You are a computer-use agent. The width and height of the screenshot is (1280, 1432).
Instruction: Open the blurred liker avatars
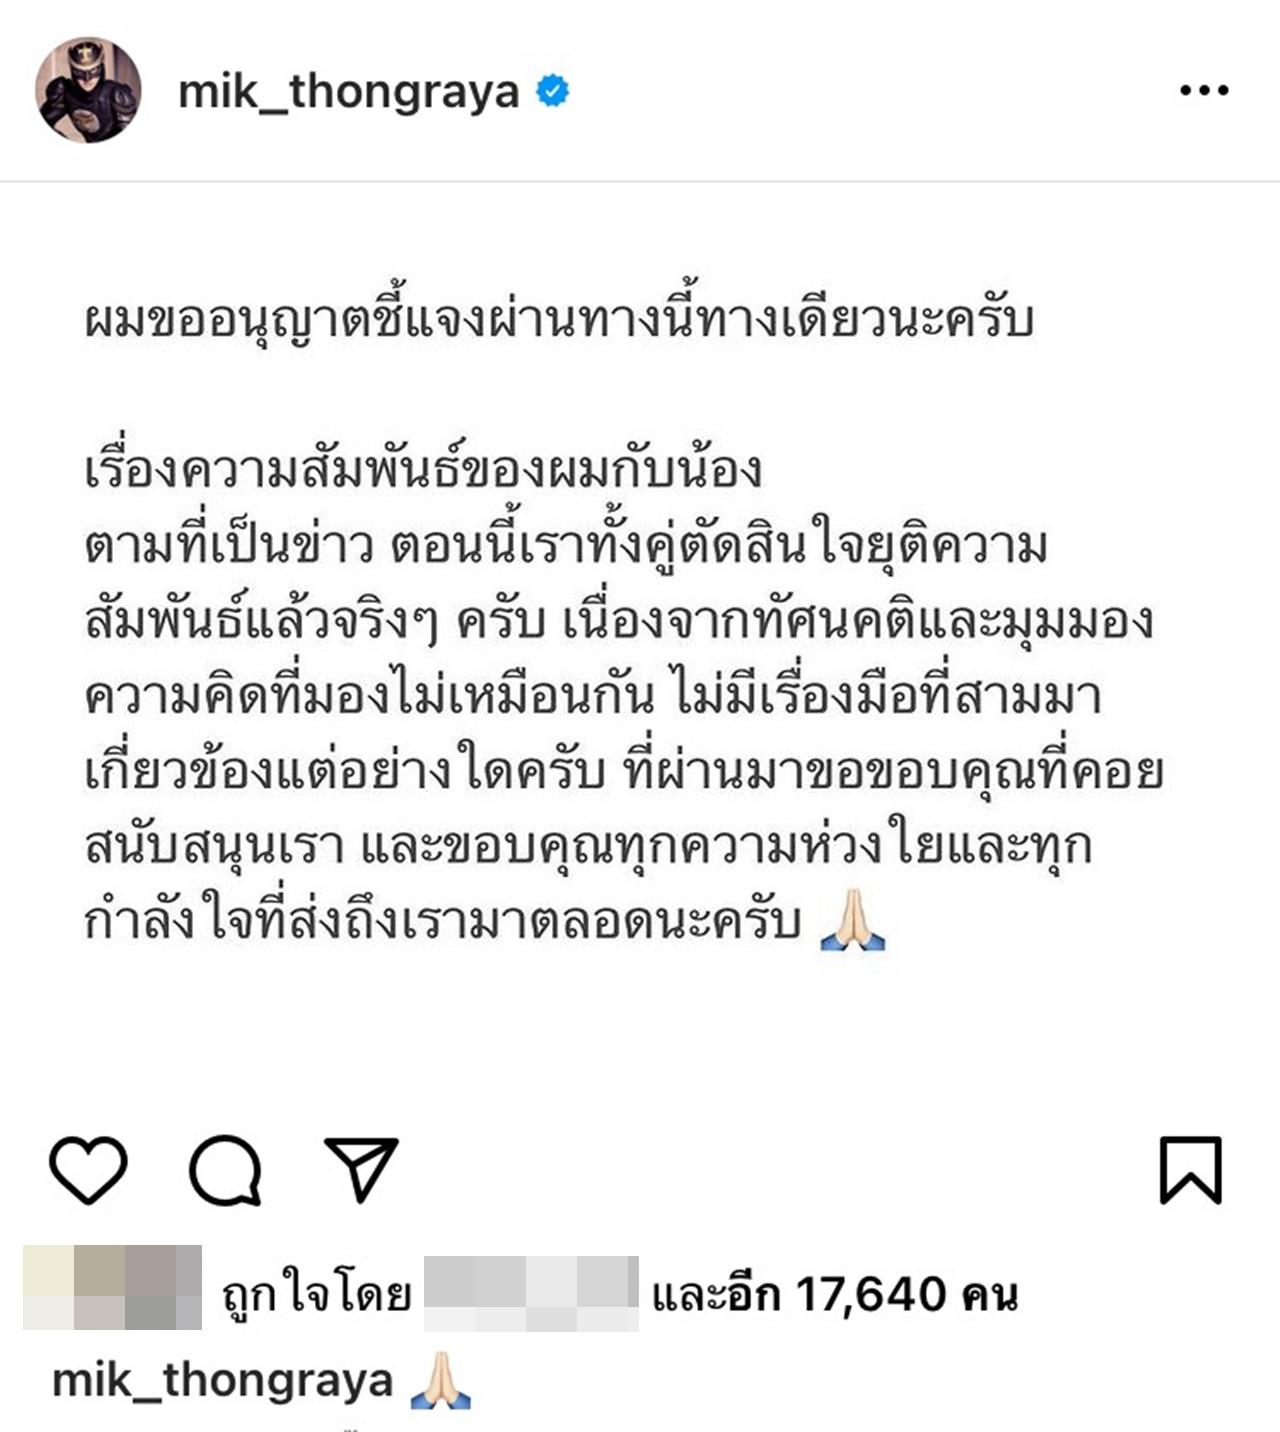click(112, 1287)
